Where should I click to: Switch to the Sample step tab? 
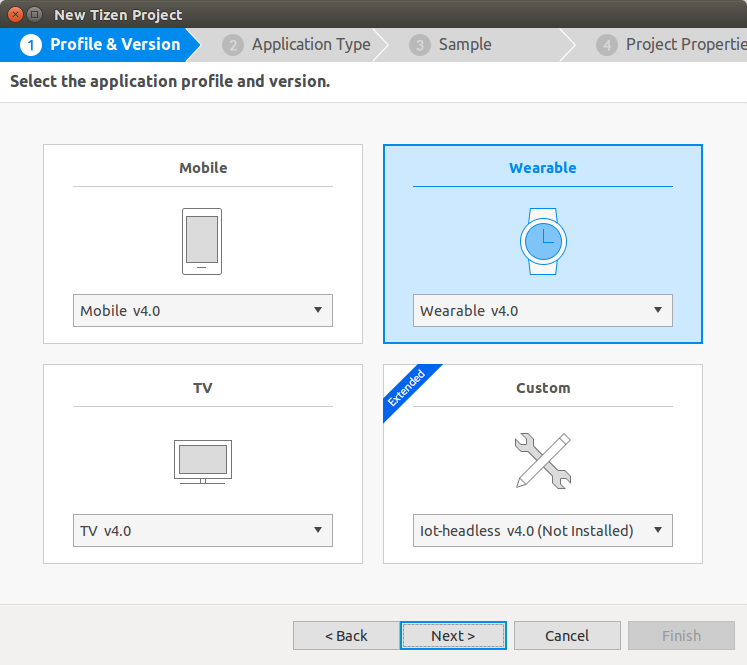pos(465,45)
